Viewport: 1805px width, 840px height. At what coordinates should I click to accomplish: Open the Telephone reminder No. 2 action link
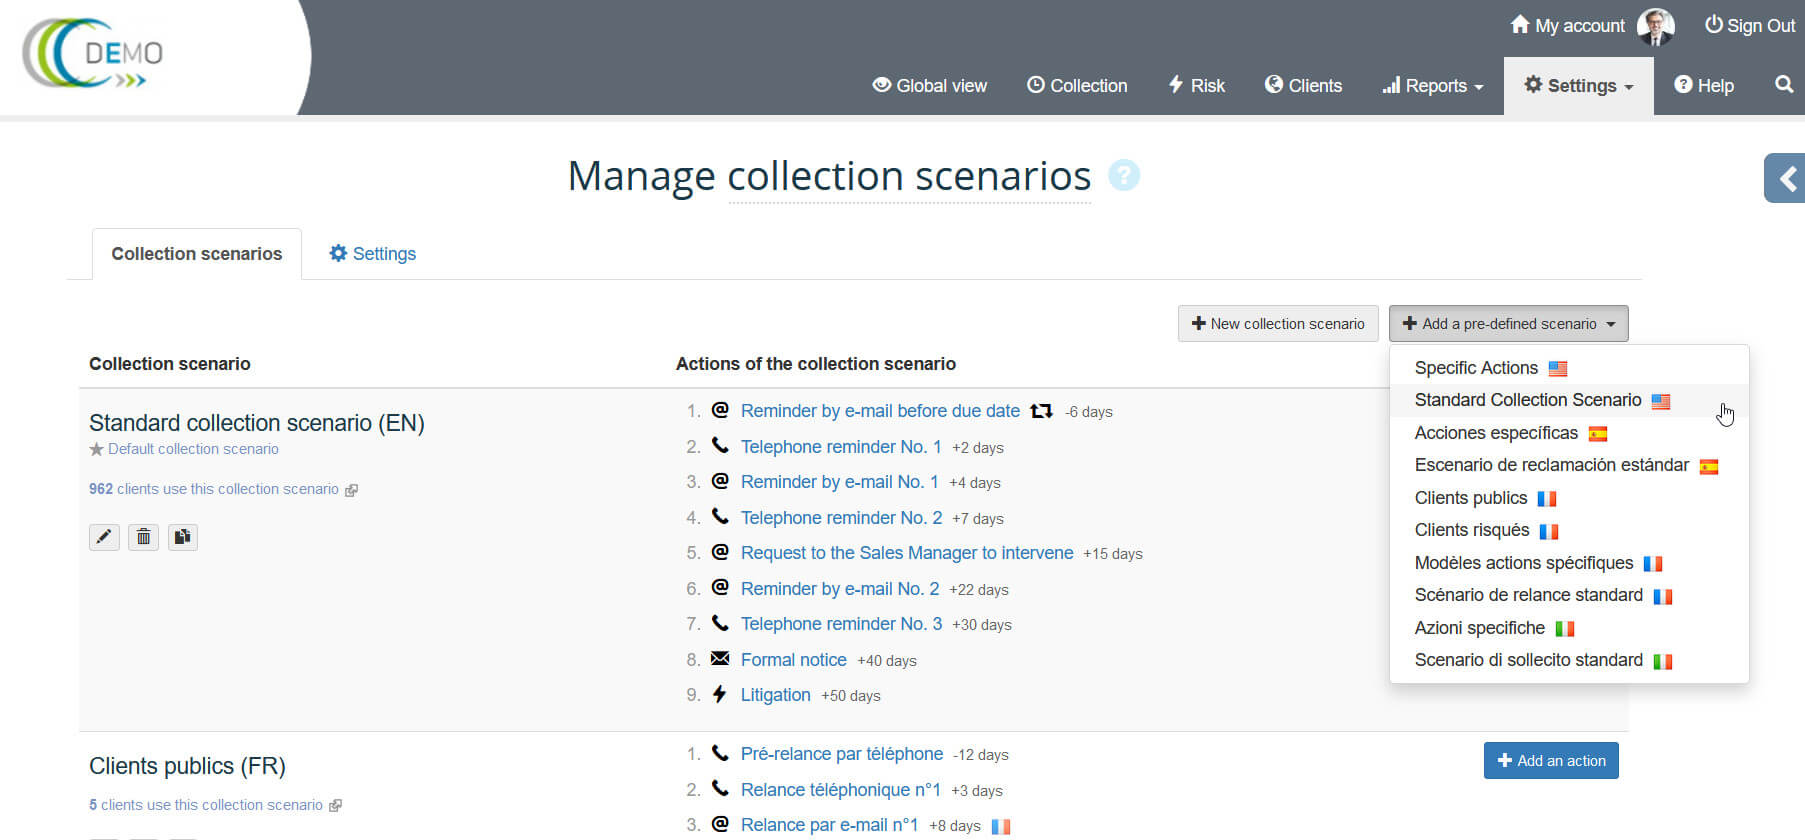(841, 518)
